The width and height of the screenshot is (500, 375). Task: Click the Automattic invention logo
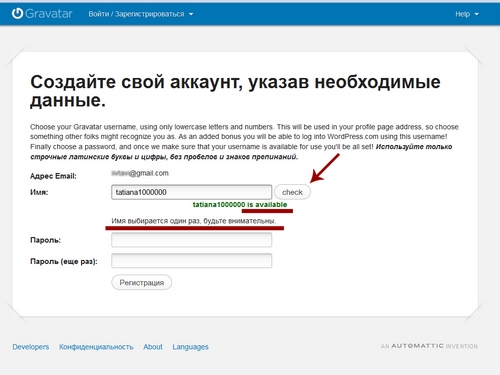(x=429, y=346)
